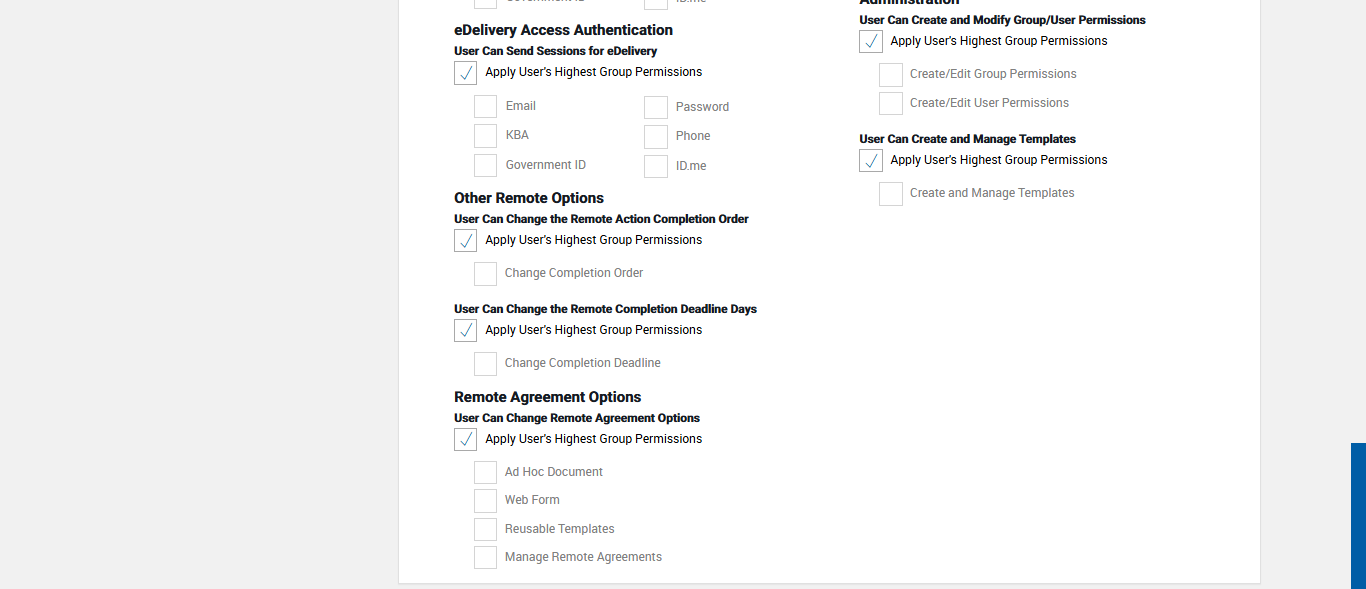The width and height of the screenshot is (1366, 589).
Task: Tick the Government ID checkbox
Action: 485,166
